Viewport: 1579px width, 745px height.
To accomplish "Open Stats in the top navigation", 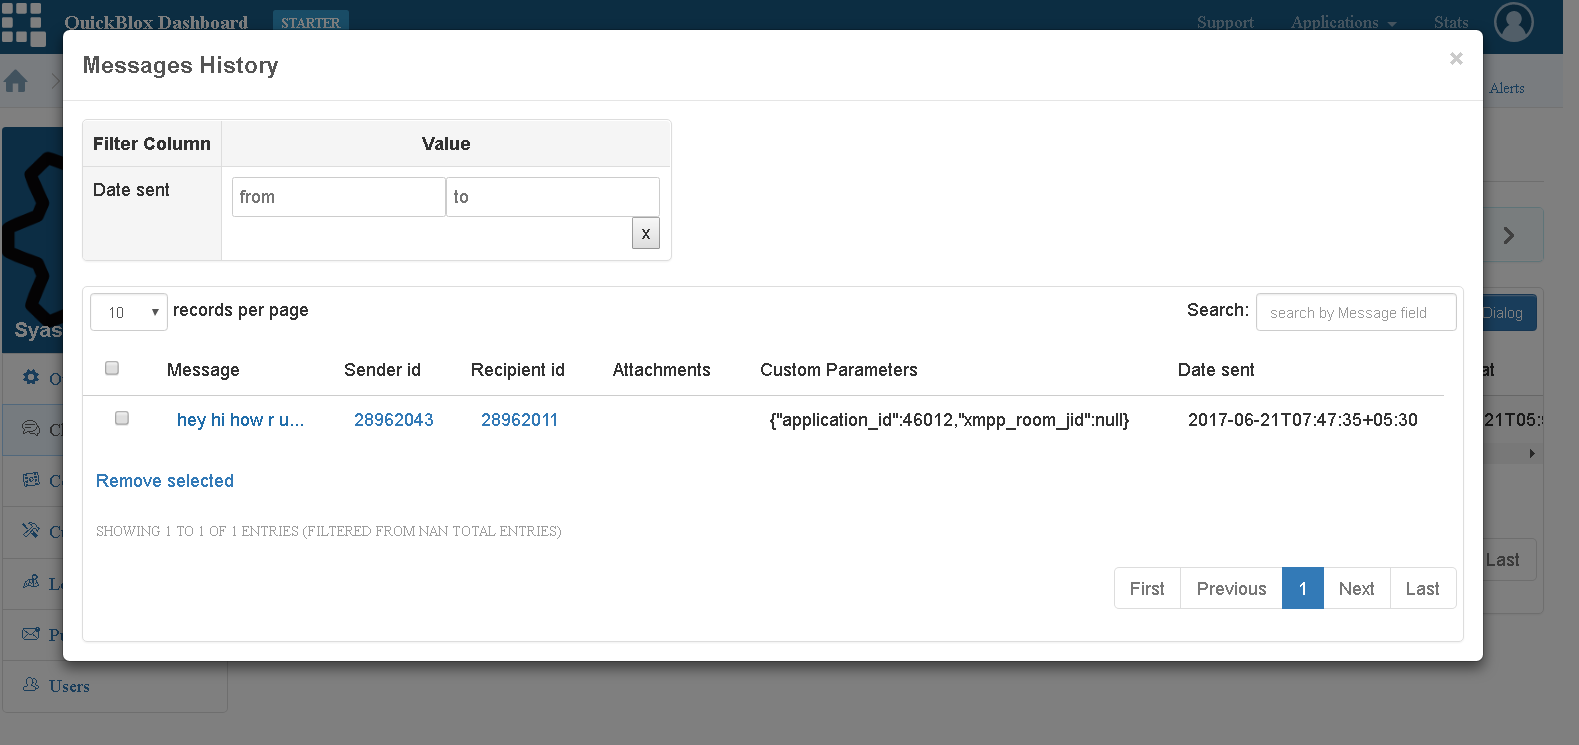I will point(1451,22).
